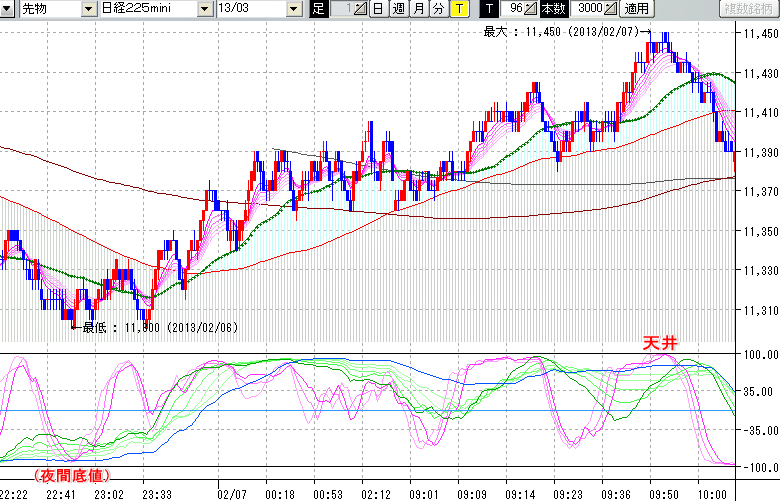The image size is (780, 501).
Task: Select the weekly 週 timeframe button
Action: [398, 9]
